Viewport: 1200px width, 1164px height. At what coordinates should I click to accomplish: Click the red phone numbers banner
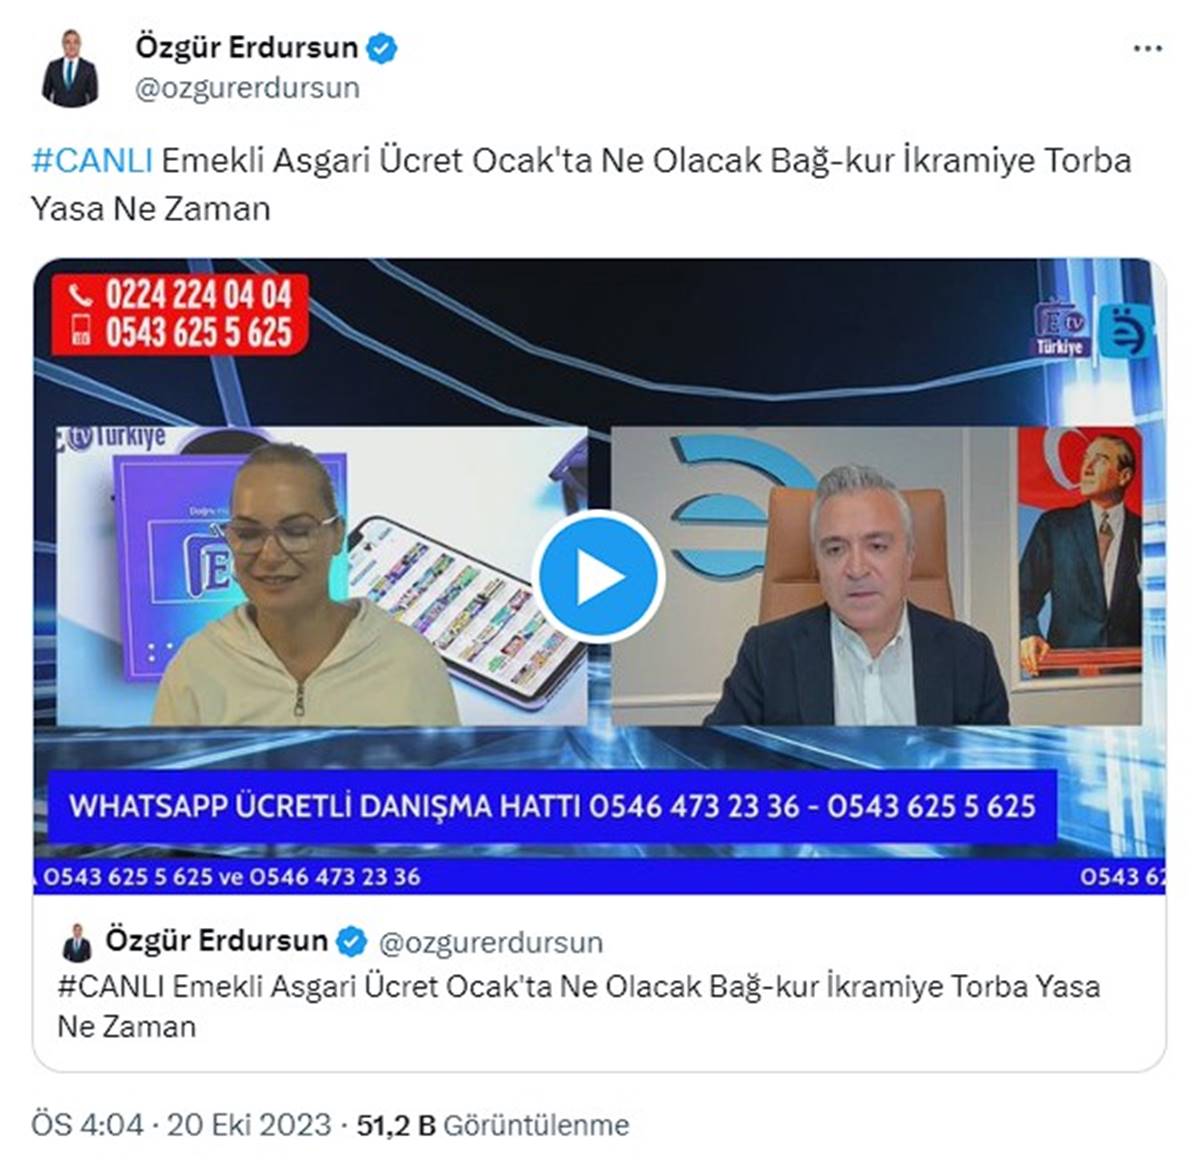click(x=180, y=313)
